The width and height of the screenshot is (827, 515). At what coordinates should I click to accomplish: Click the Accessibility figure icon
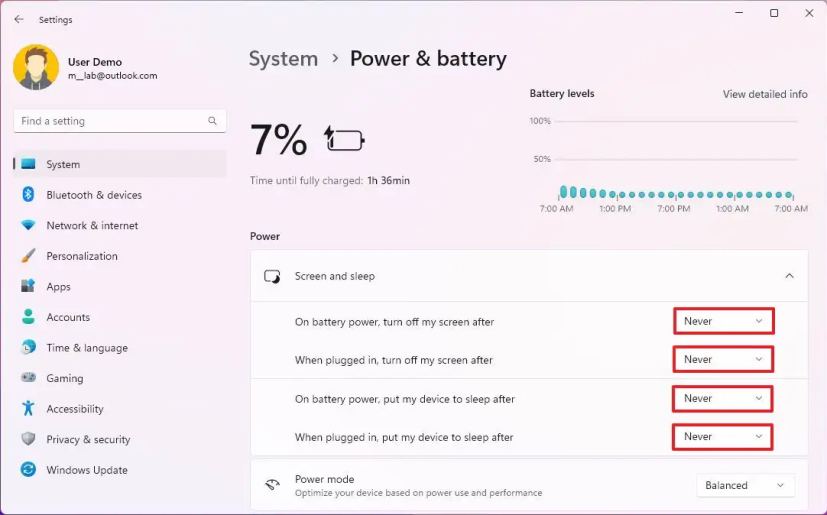point(28,408)
